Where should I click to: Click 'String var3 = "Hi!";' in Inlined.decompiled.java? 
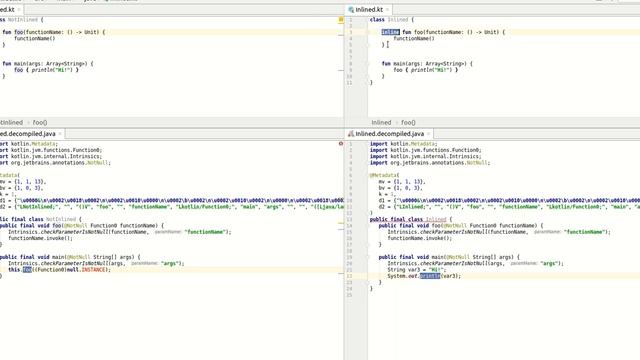(x=417, y=270)
